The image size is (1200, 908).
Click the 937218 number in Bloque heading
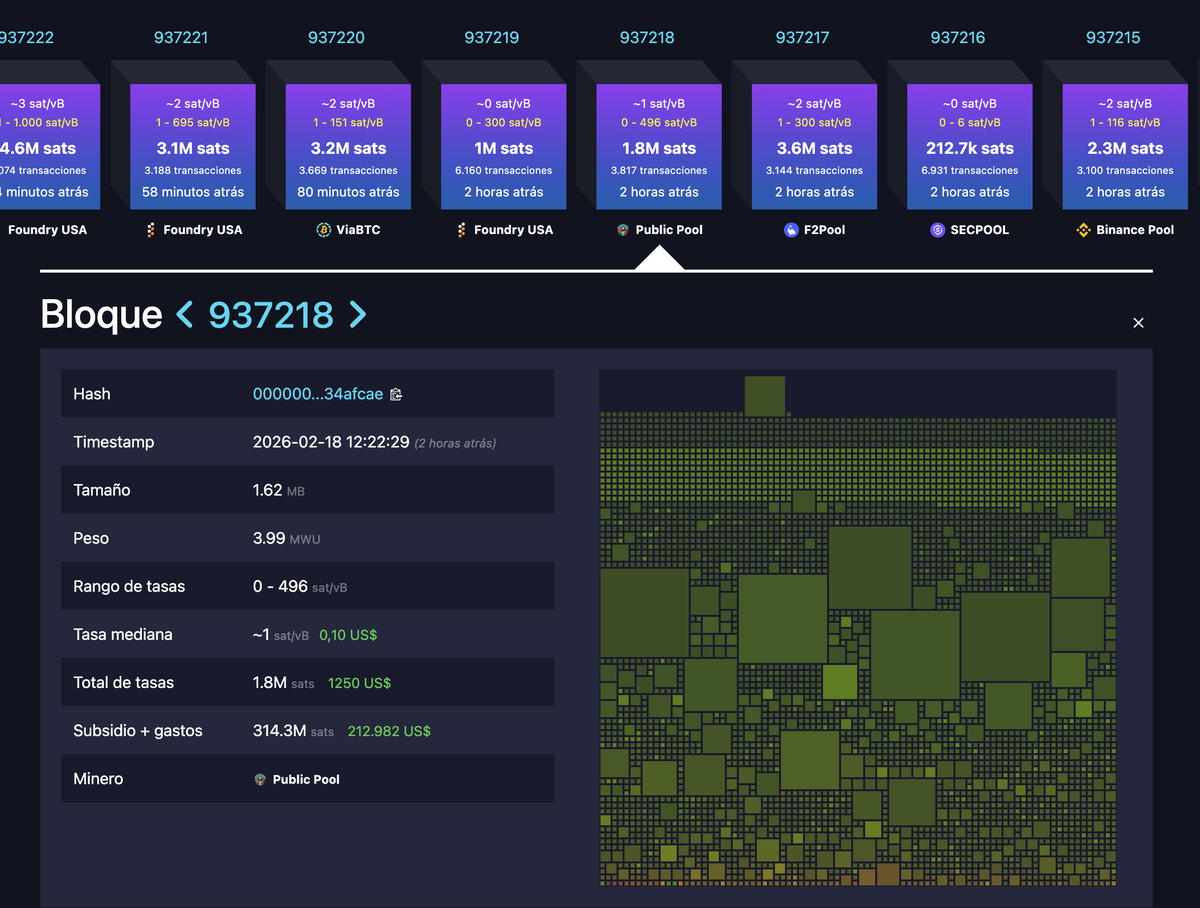271,315
